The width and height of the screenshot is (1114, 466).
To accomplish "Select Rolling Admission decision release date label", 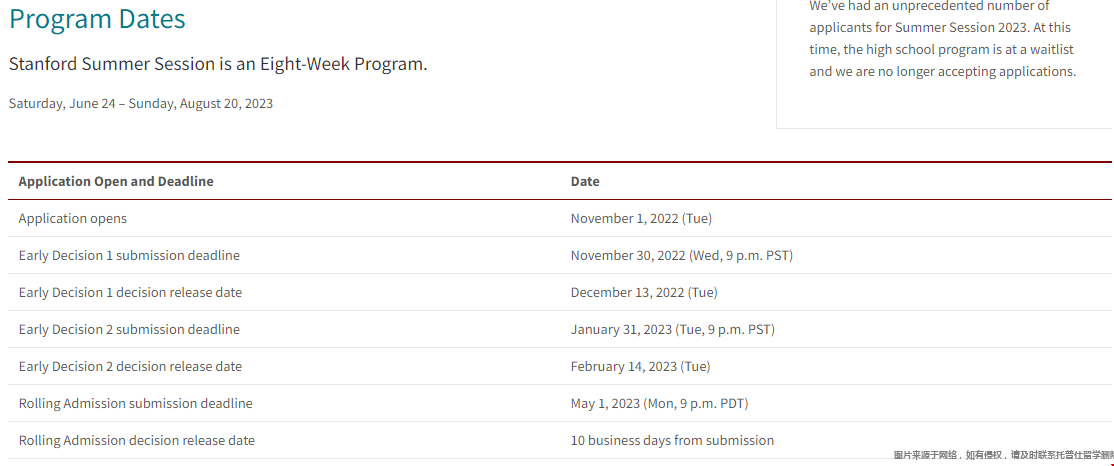I will 136,440.
